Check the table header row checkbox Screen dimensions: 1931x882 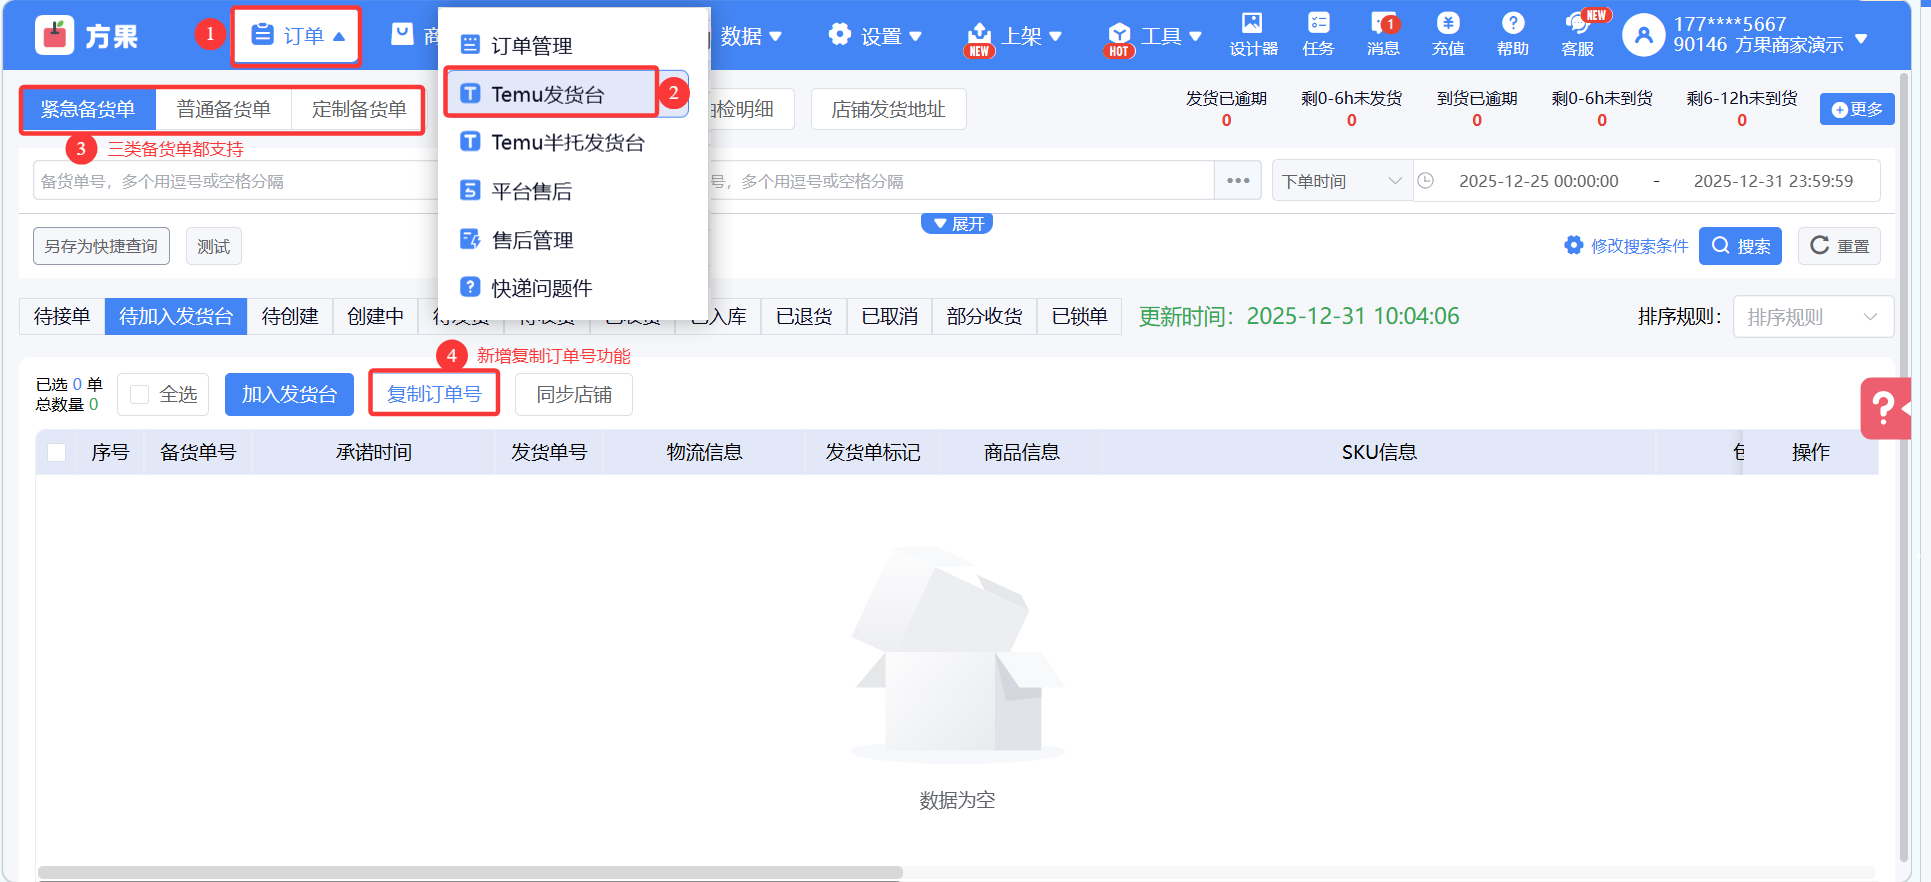point(57,453)
